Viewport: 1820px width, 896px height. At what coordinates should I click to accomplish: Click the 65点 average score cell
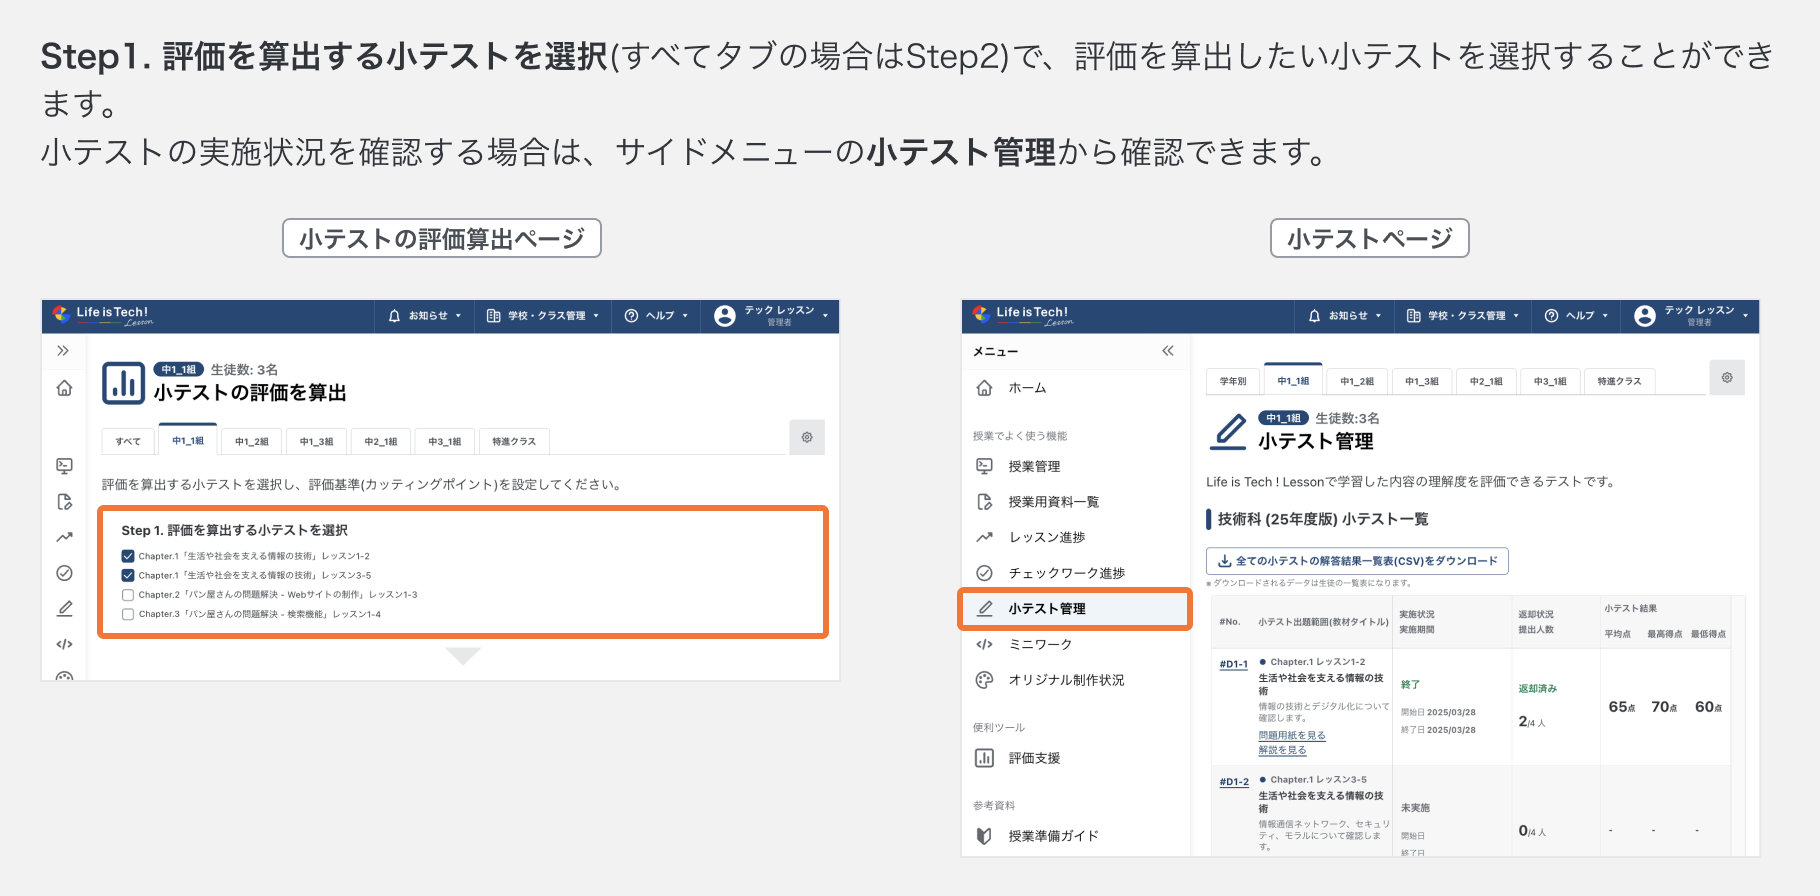pyautogui.click(x=1621, y=707)
